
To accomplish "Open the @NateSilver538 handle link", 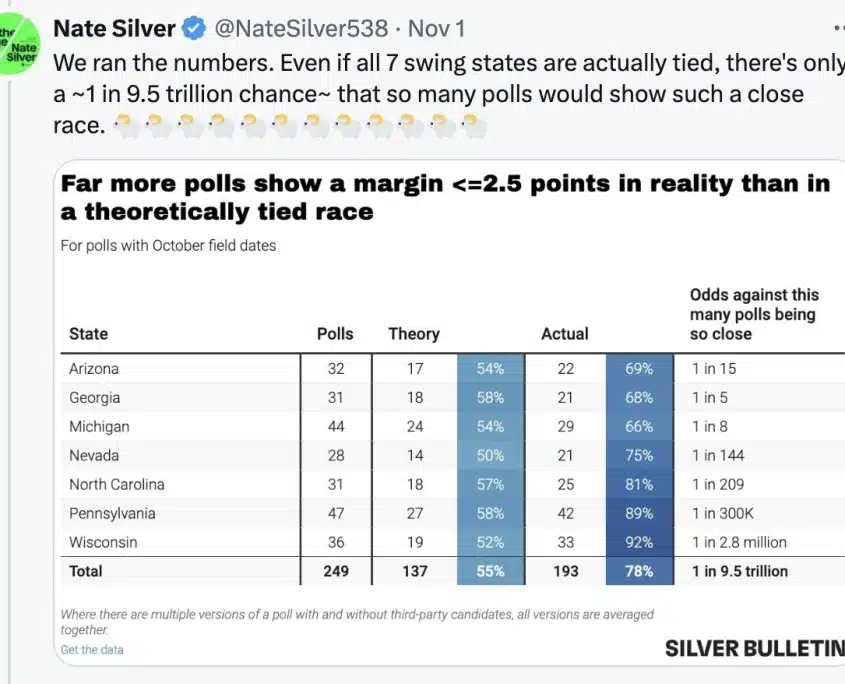I will pos(301,29).
